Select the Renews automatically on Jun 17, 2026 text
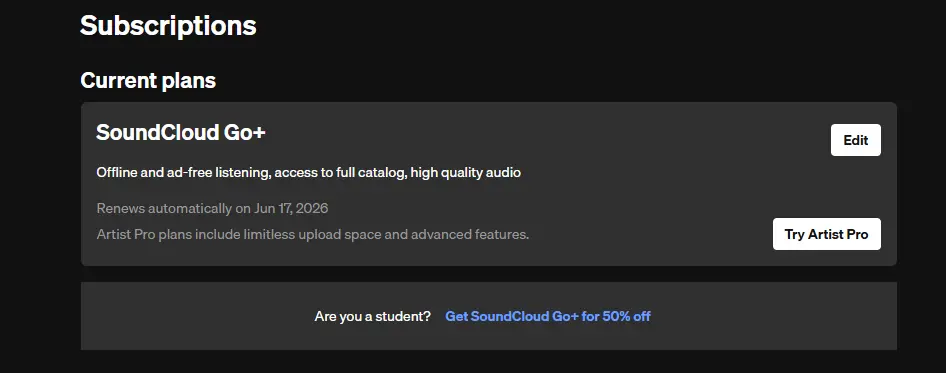This screenshot has height=373, width=946. tap(212, 209)
